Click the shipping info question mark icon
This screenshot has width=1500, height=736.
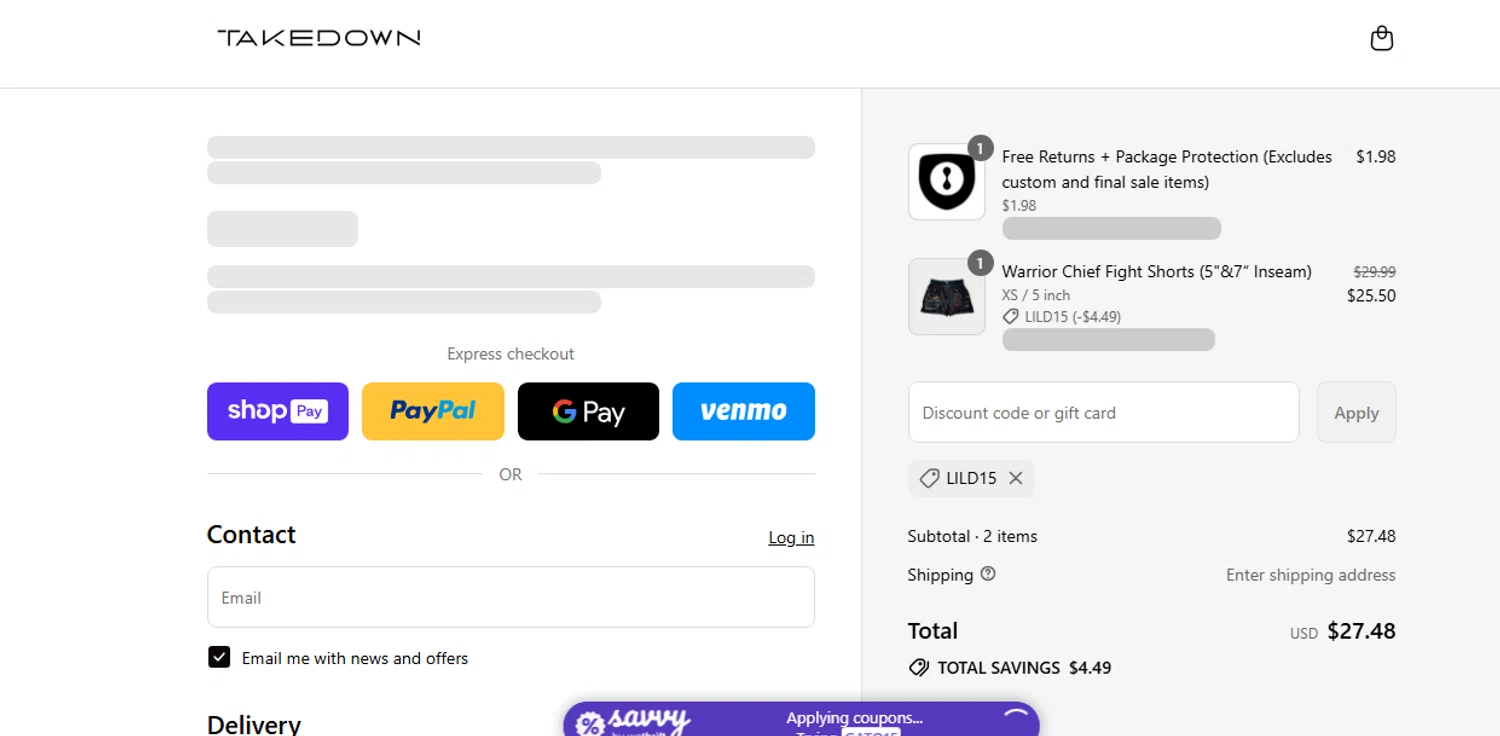[988, 574]
